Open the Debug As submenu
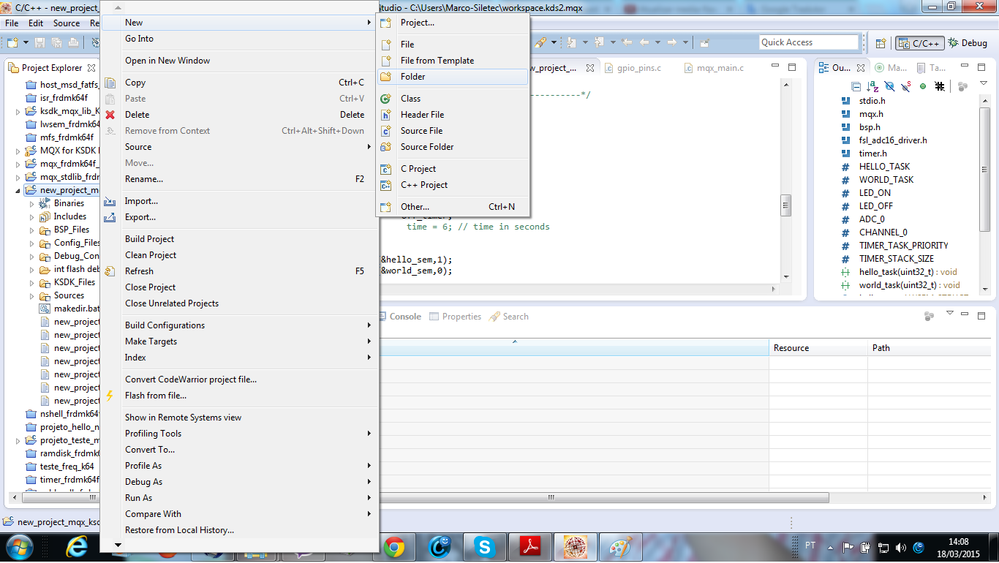 [x=239, y=482]
